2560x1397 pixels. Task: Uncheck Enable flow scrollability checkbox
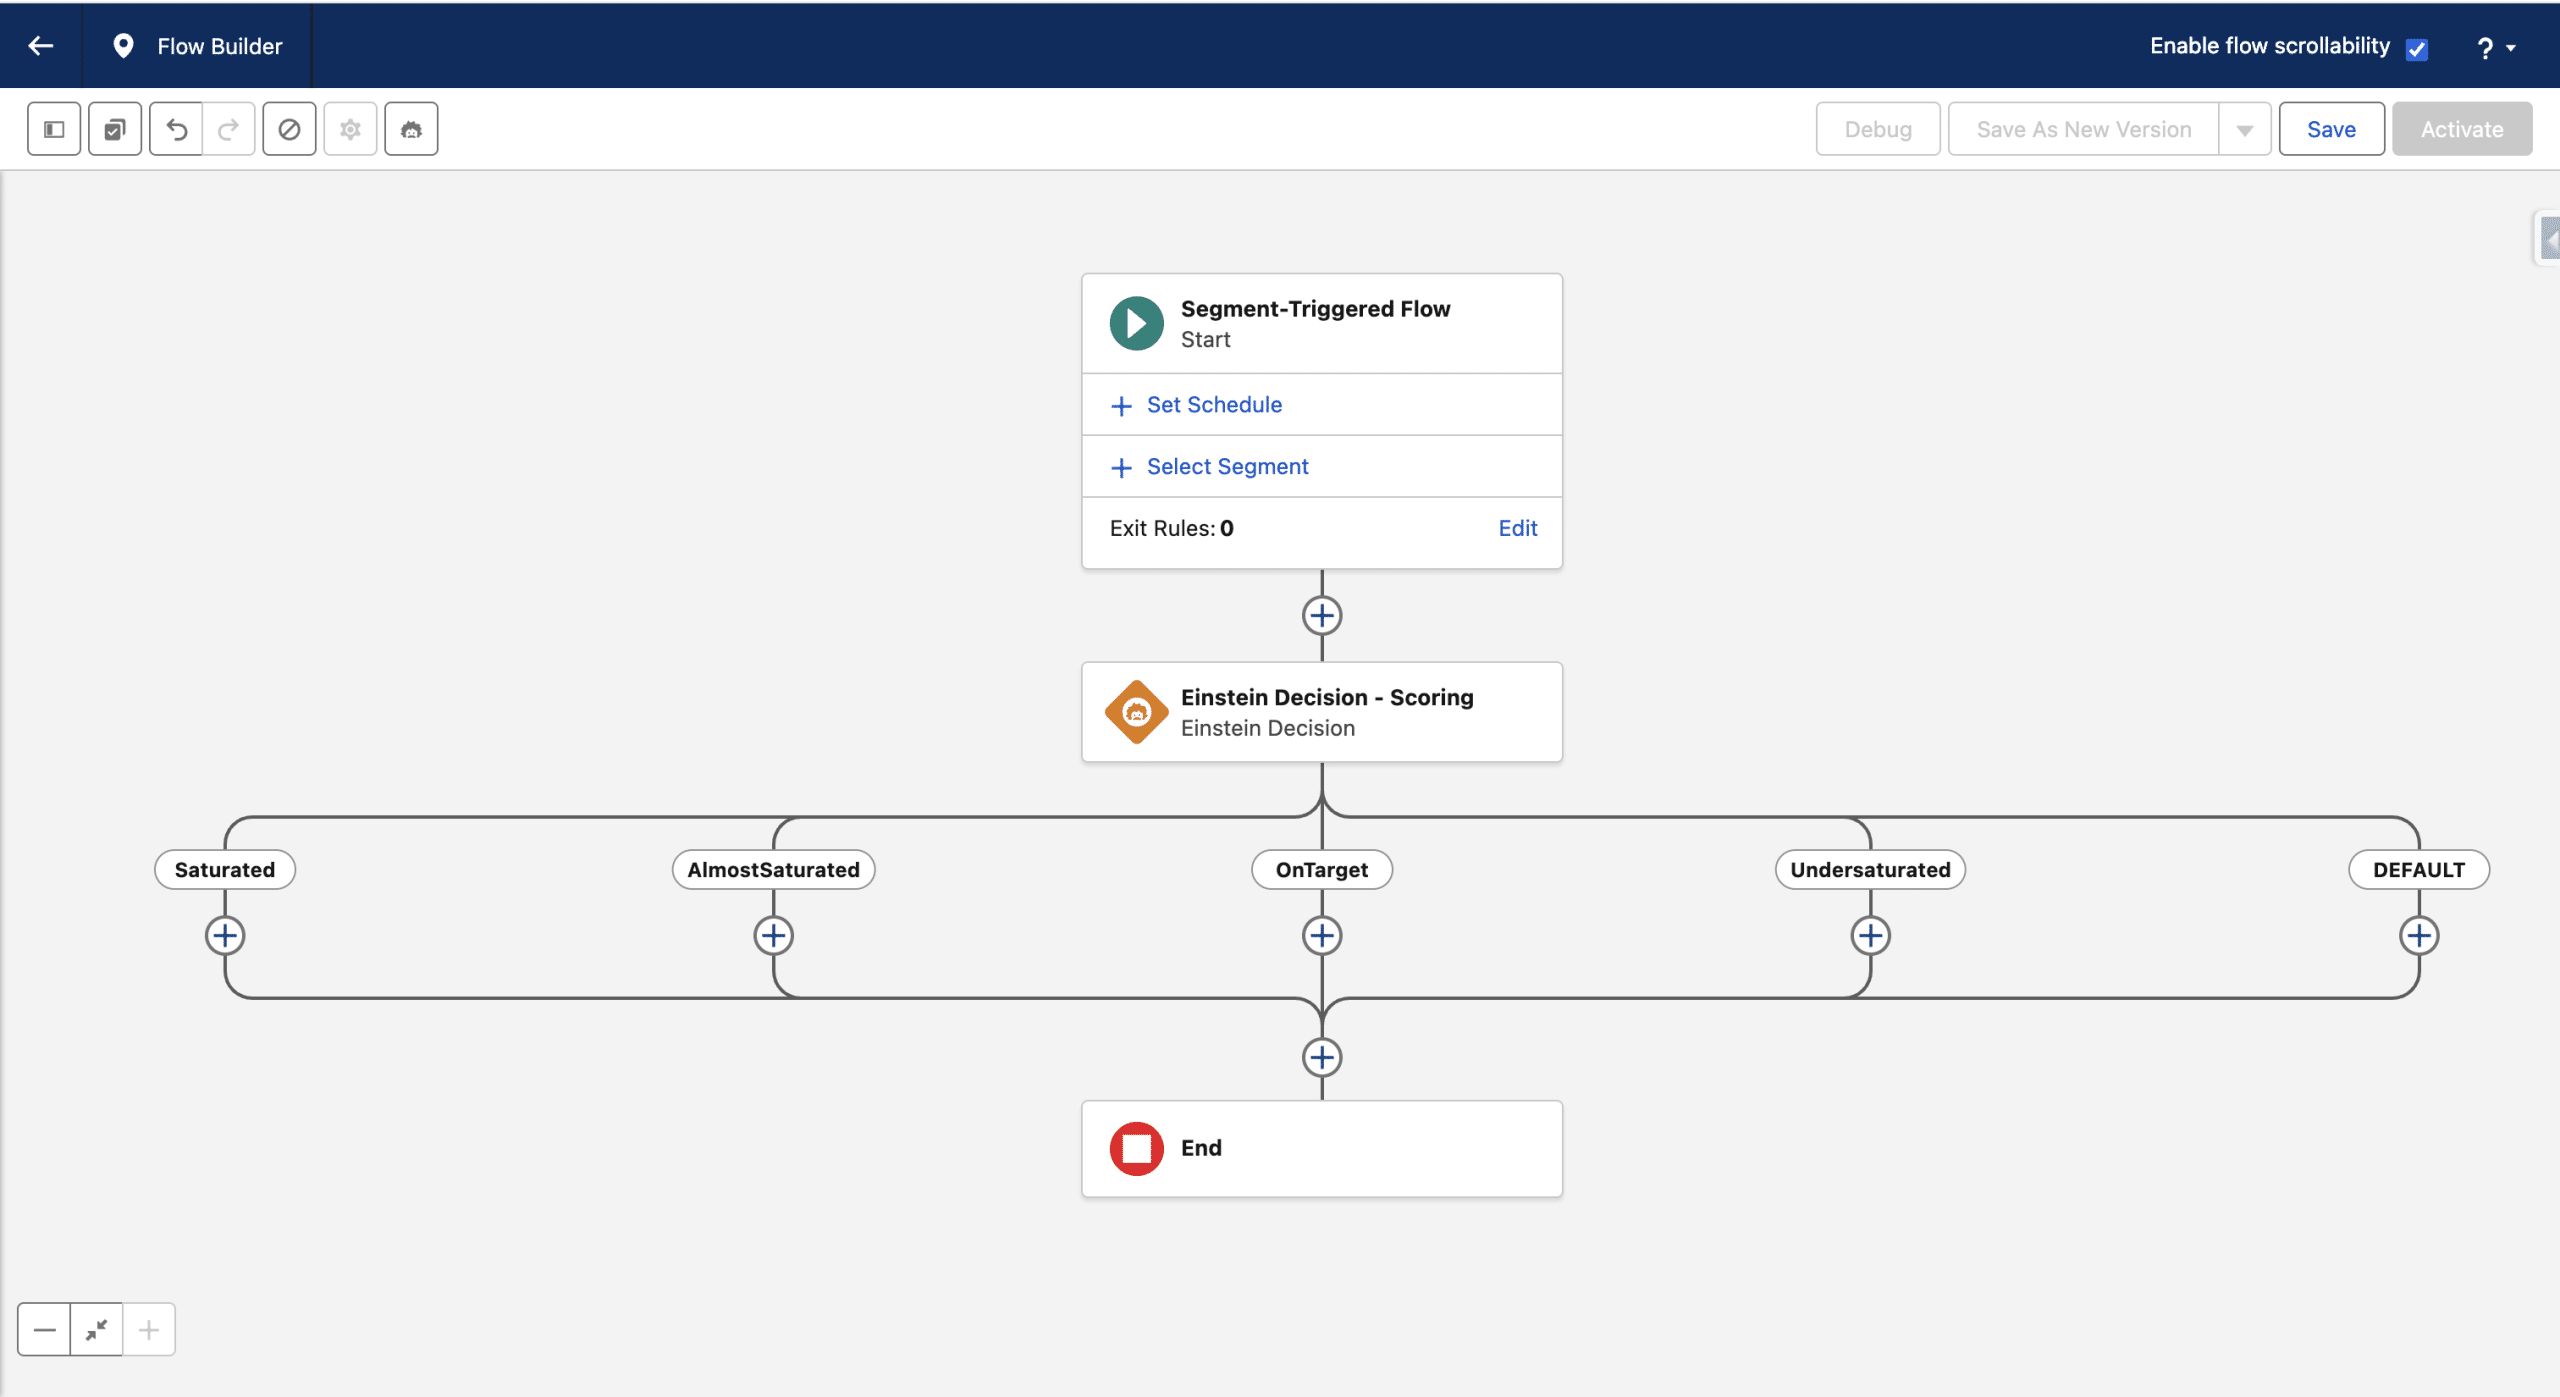(2417, 49)
